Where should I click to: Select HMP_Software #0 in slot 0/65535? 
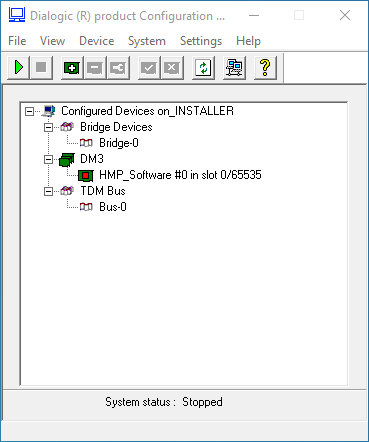[180, 175]
